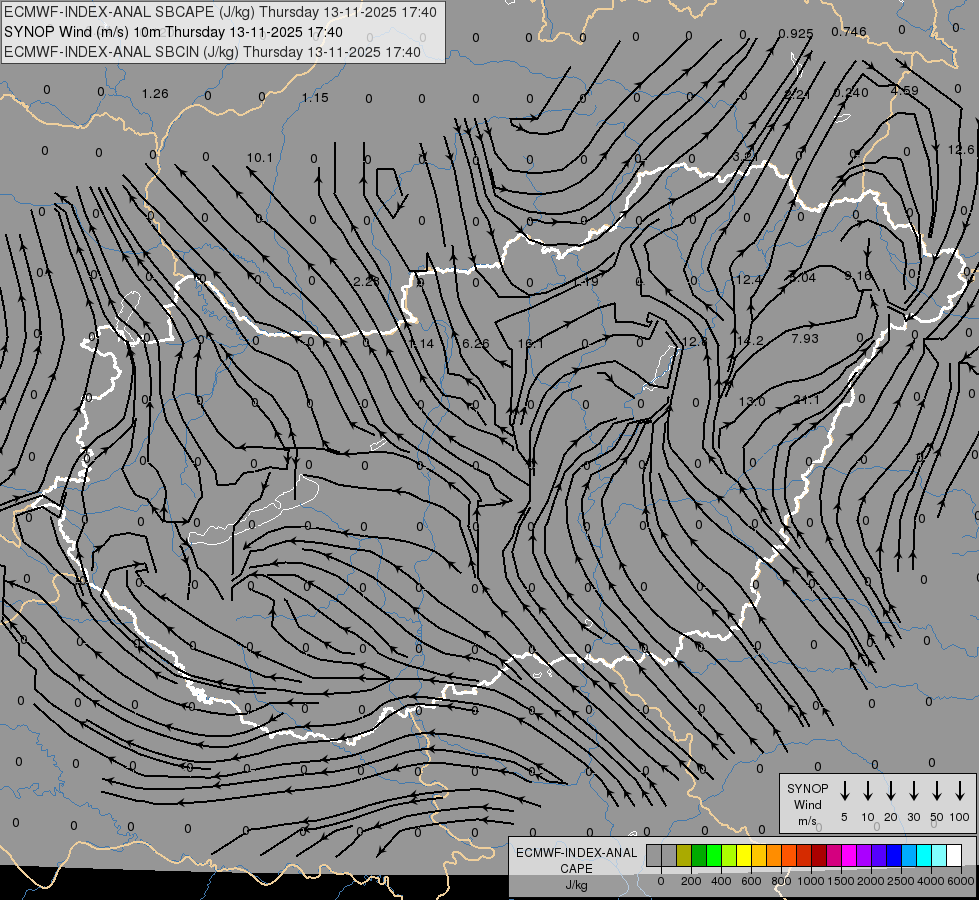
Task: Click the CAPE value 12.4 on map
Action: pos(749,280)
